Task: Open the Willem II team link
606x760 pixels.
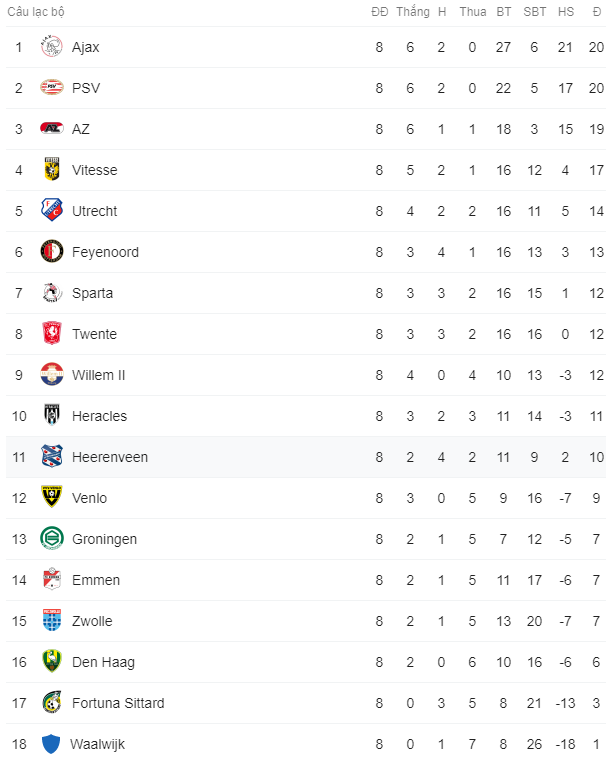Action: (x=99, y=375)
